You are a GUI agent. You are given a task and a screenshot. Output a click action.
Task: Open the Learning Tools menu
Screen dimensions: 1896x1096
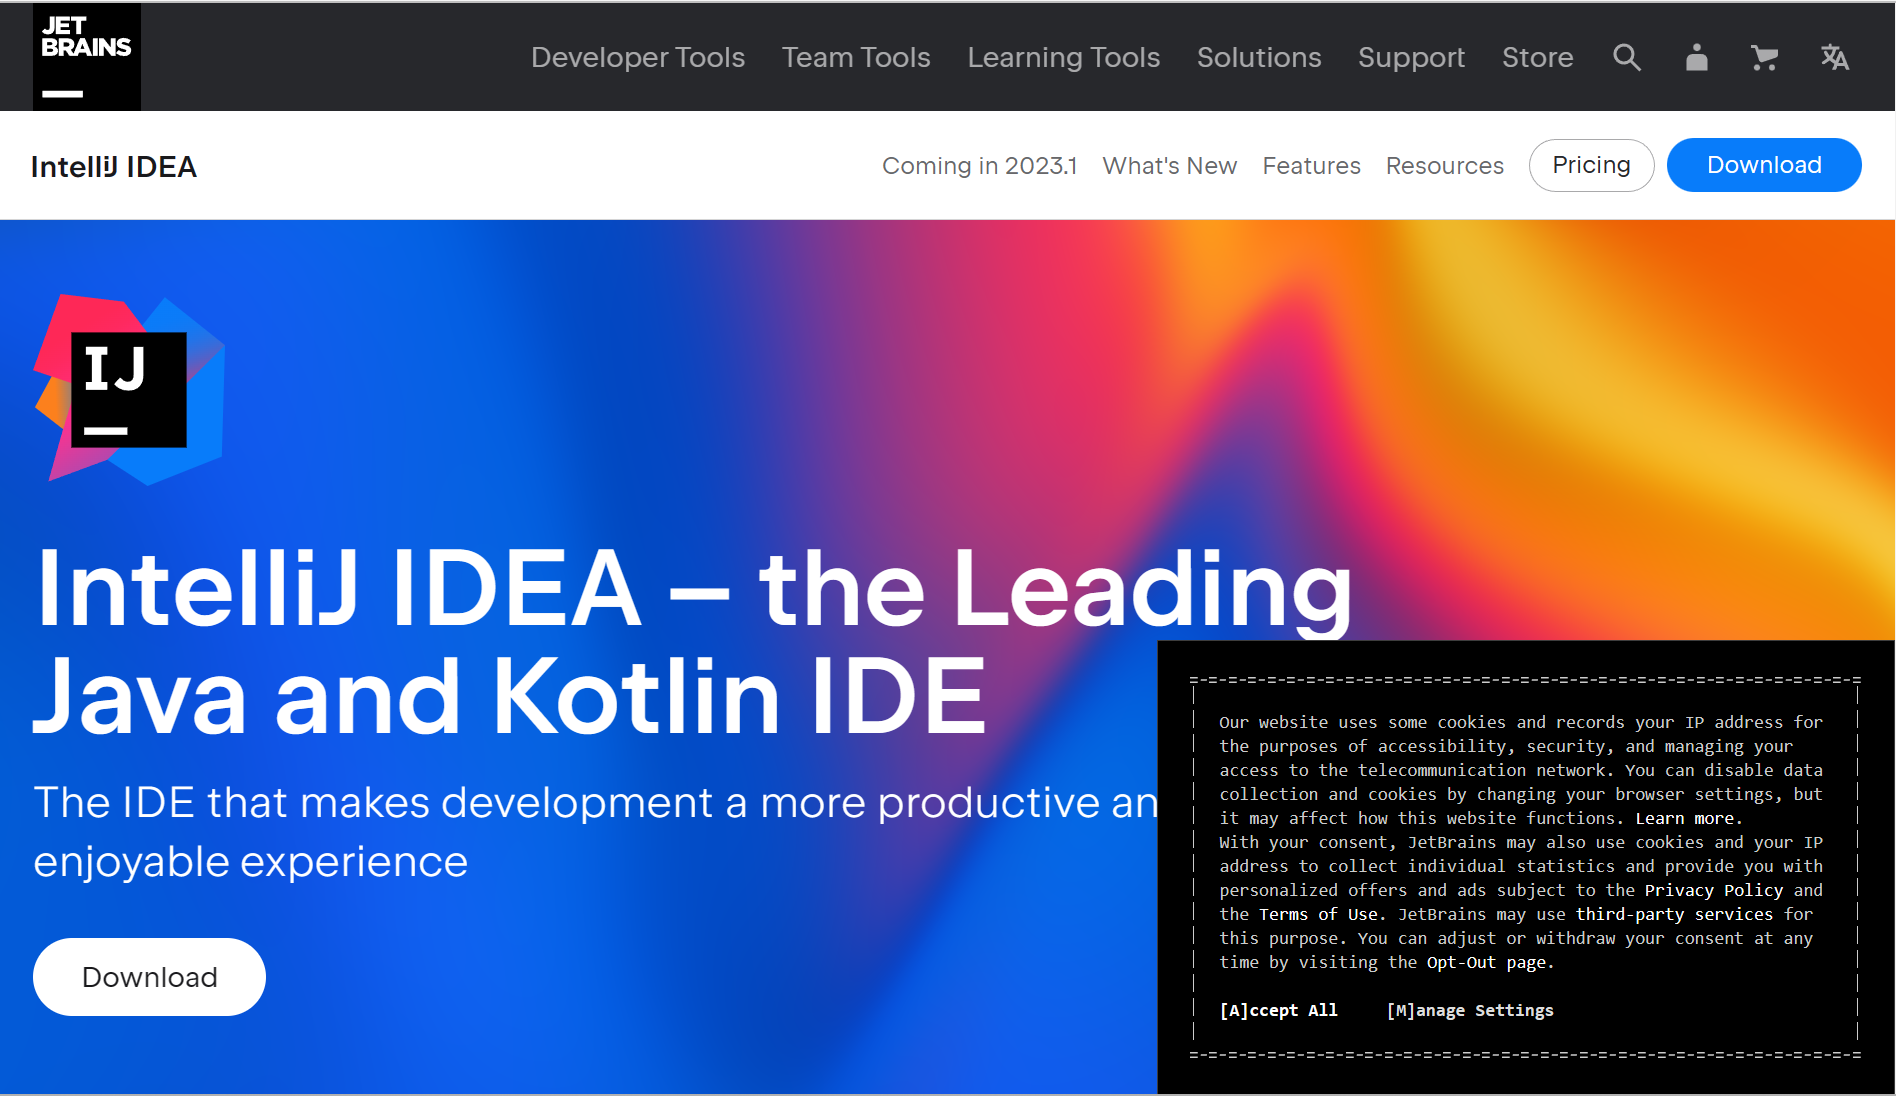(x=1063, y=57)
